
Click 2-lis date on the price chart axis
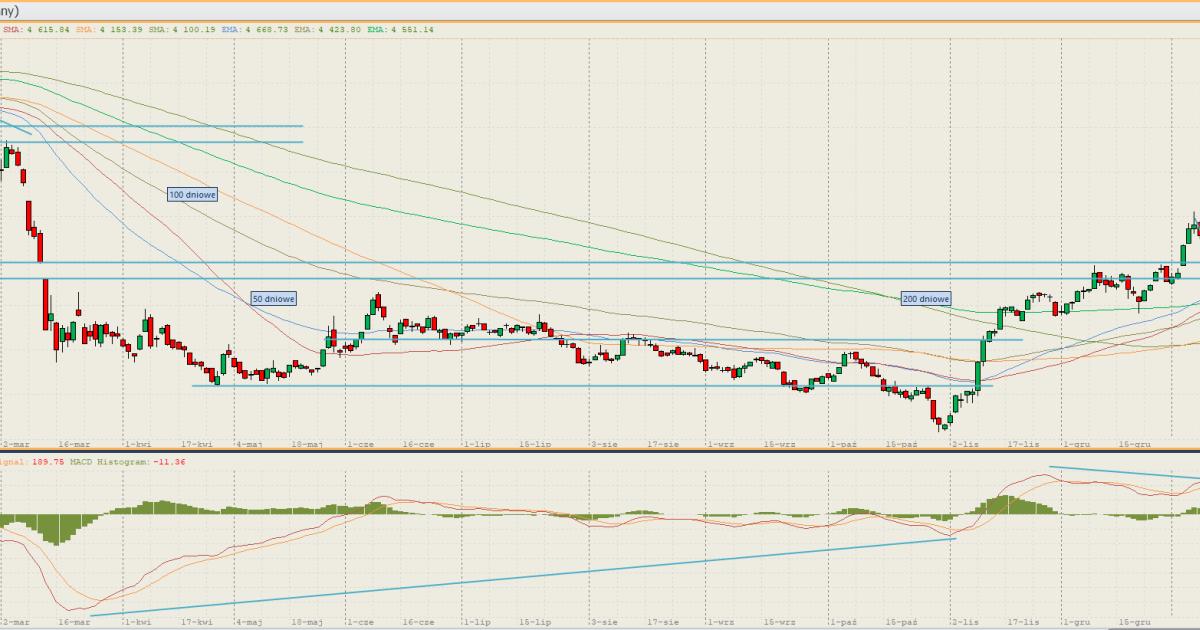point(964,441)
